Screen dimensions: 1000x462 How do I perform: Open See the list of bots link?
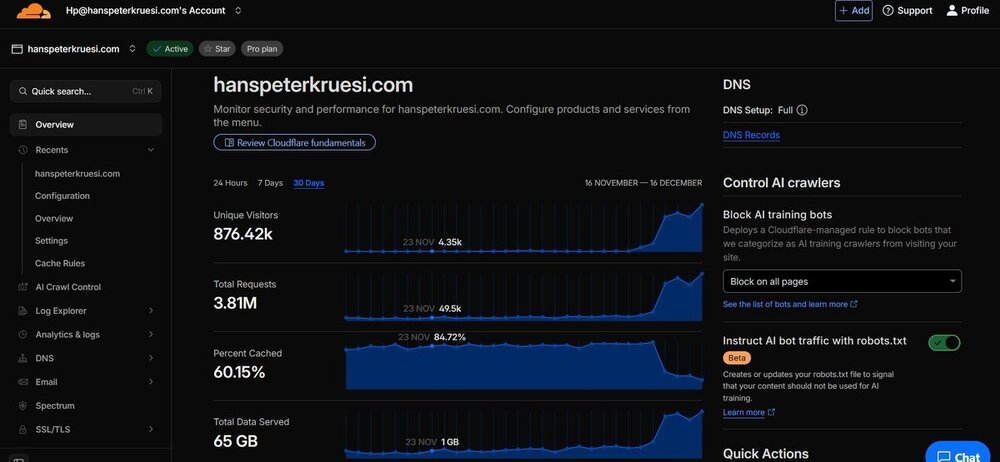[x=790, y=304]
